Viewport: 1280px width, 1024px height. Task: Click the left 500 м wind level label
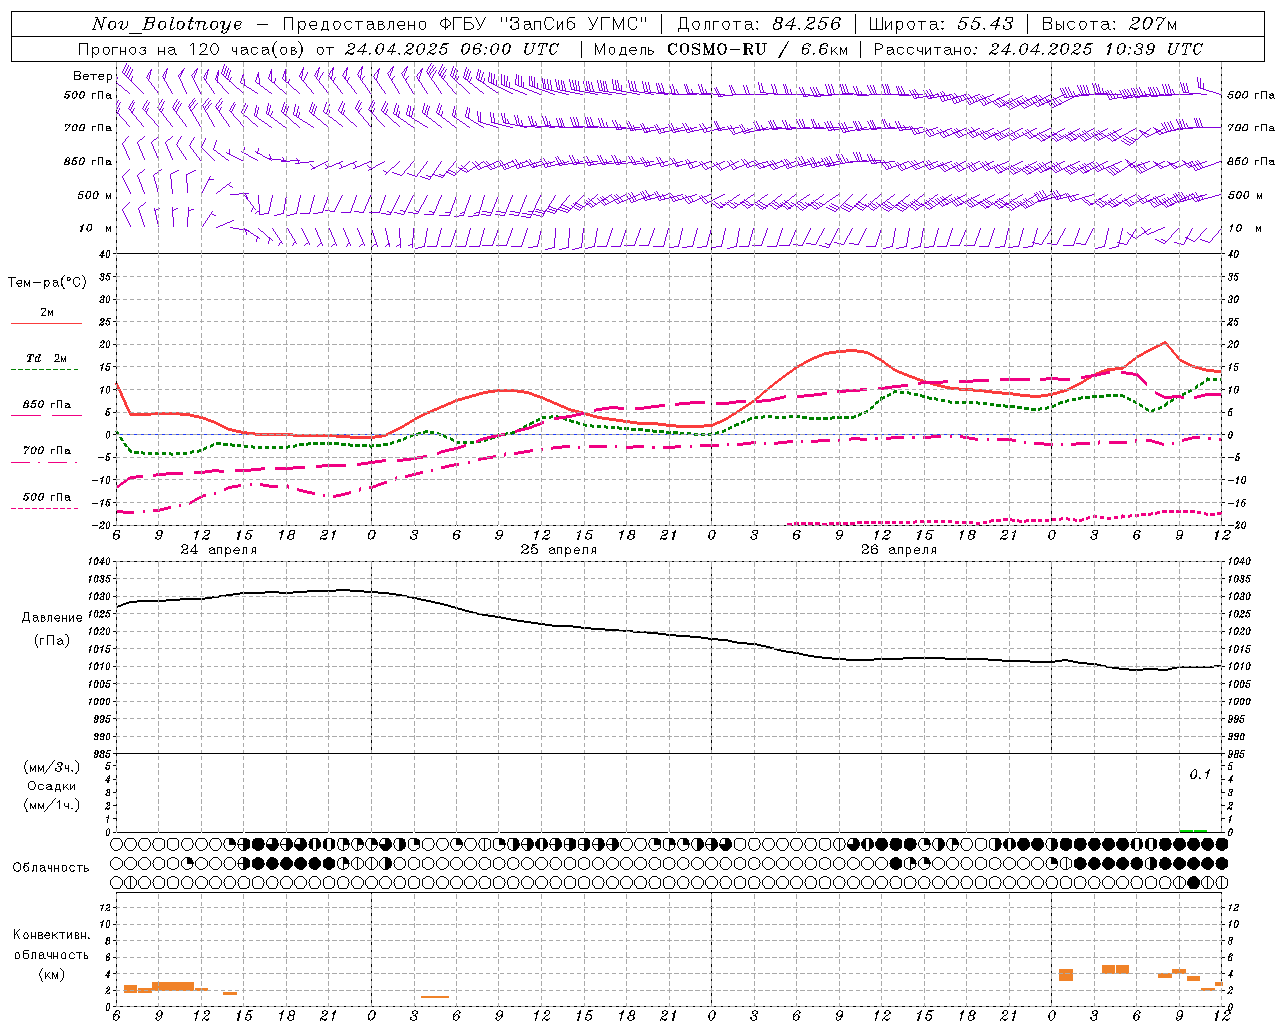click(96, 195)
